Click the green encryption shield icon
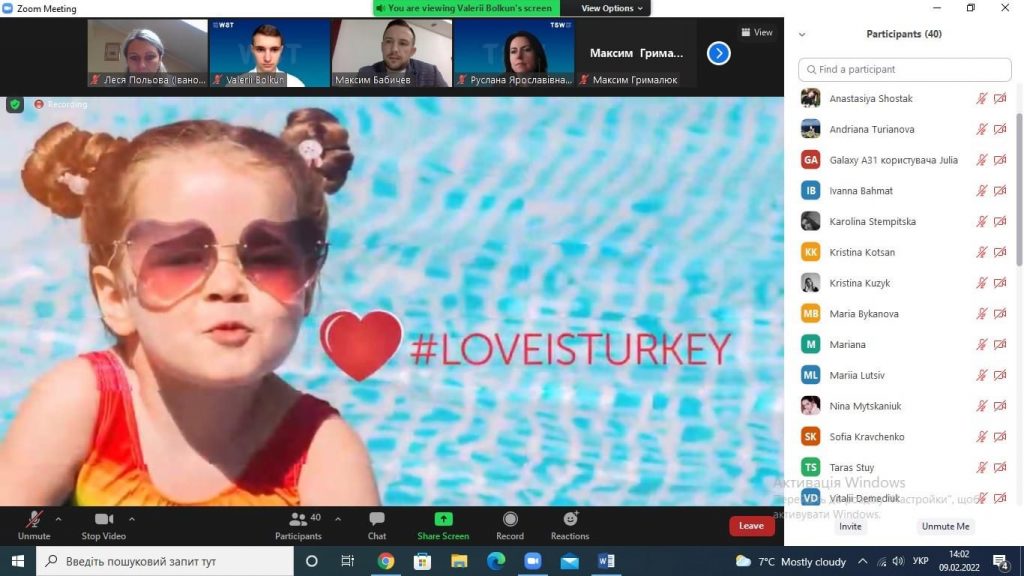1024x576 pixels. [15, 104]
